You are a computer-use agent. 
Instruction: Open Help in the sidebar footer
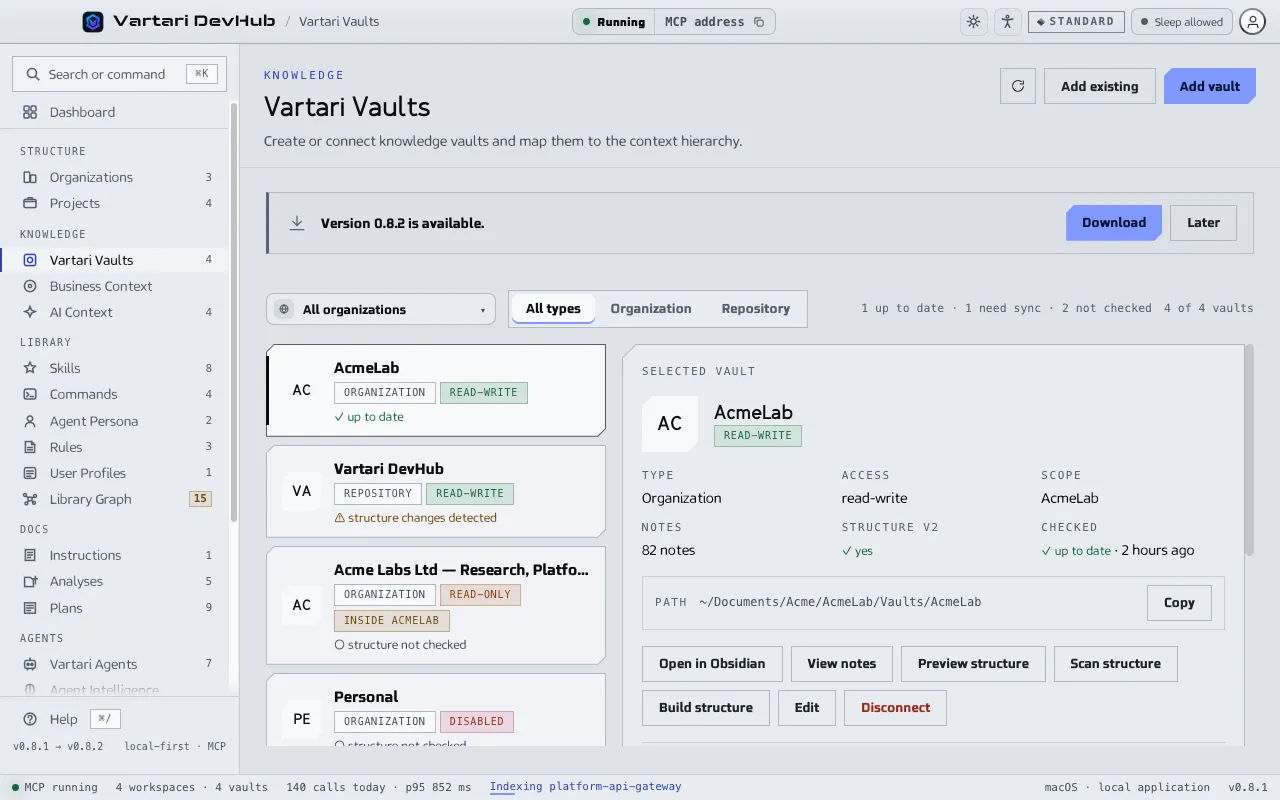(63, 719)
